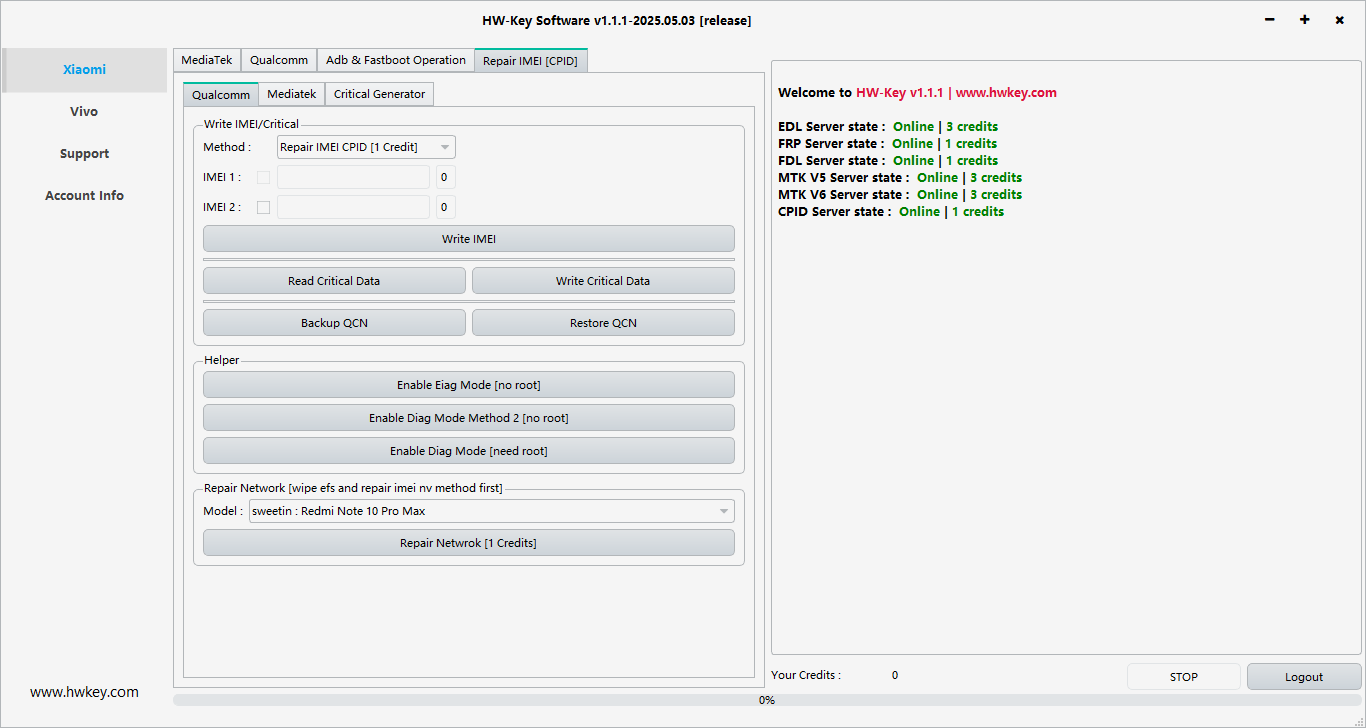The image size is (1366, 728).
Task: Click the STOP button
Action: [x=1184, y=677]
